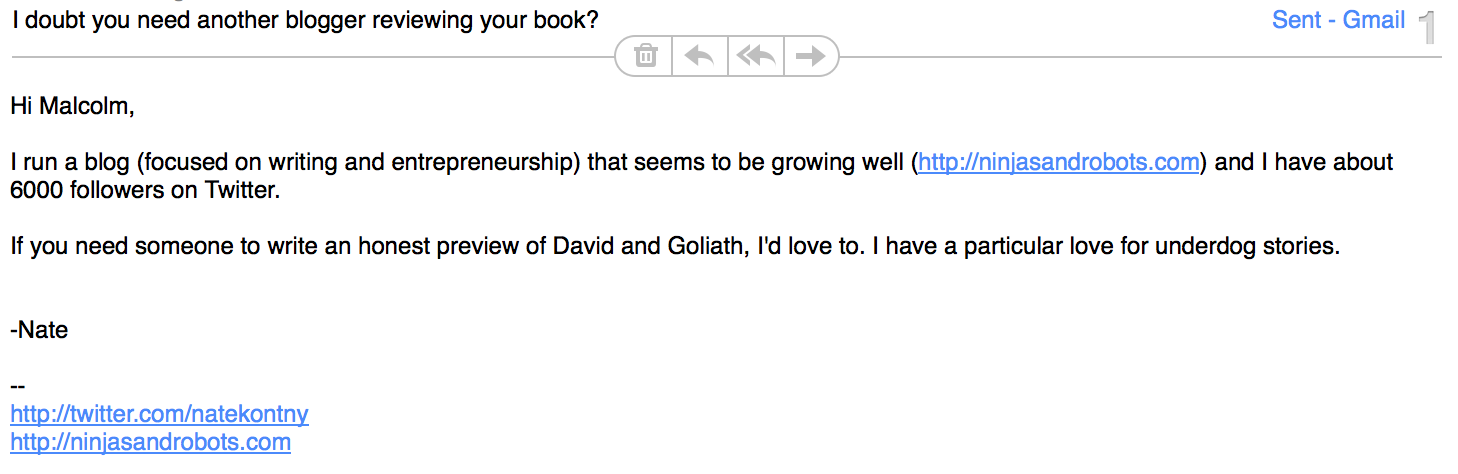Forward the message using the right-arrow icon
Image resolution: width=1458 pixels, height=474 pixels.
tap(810, 56)
